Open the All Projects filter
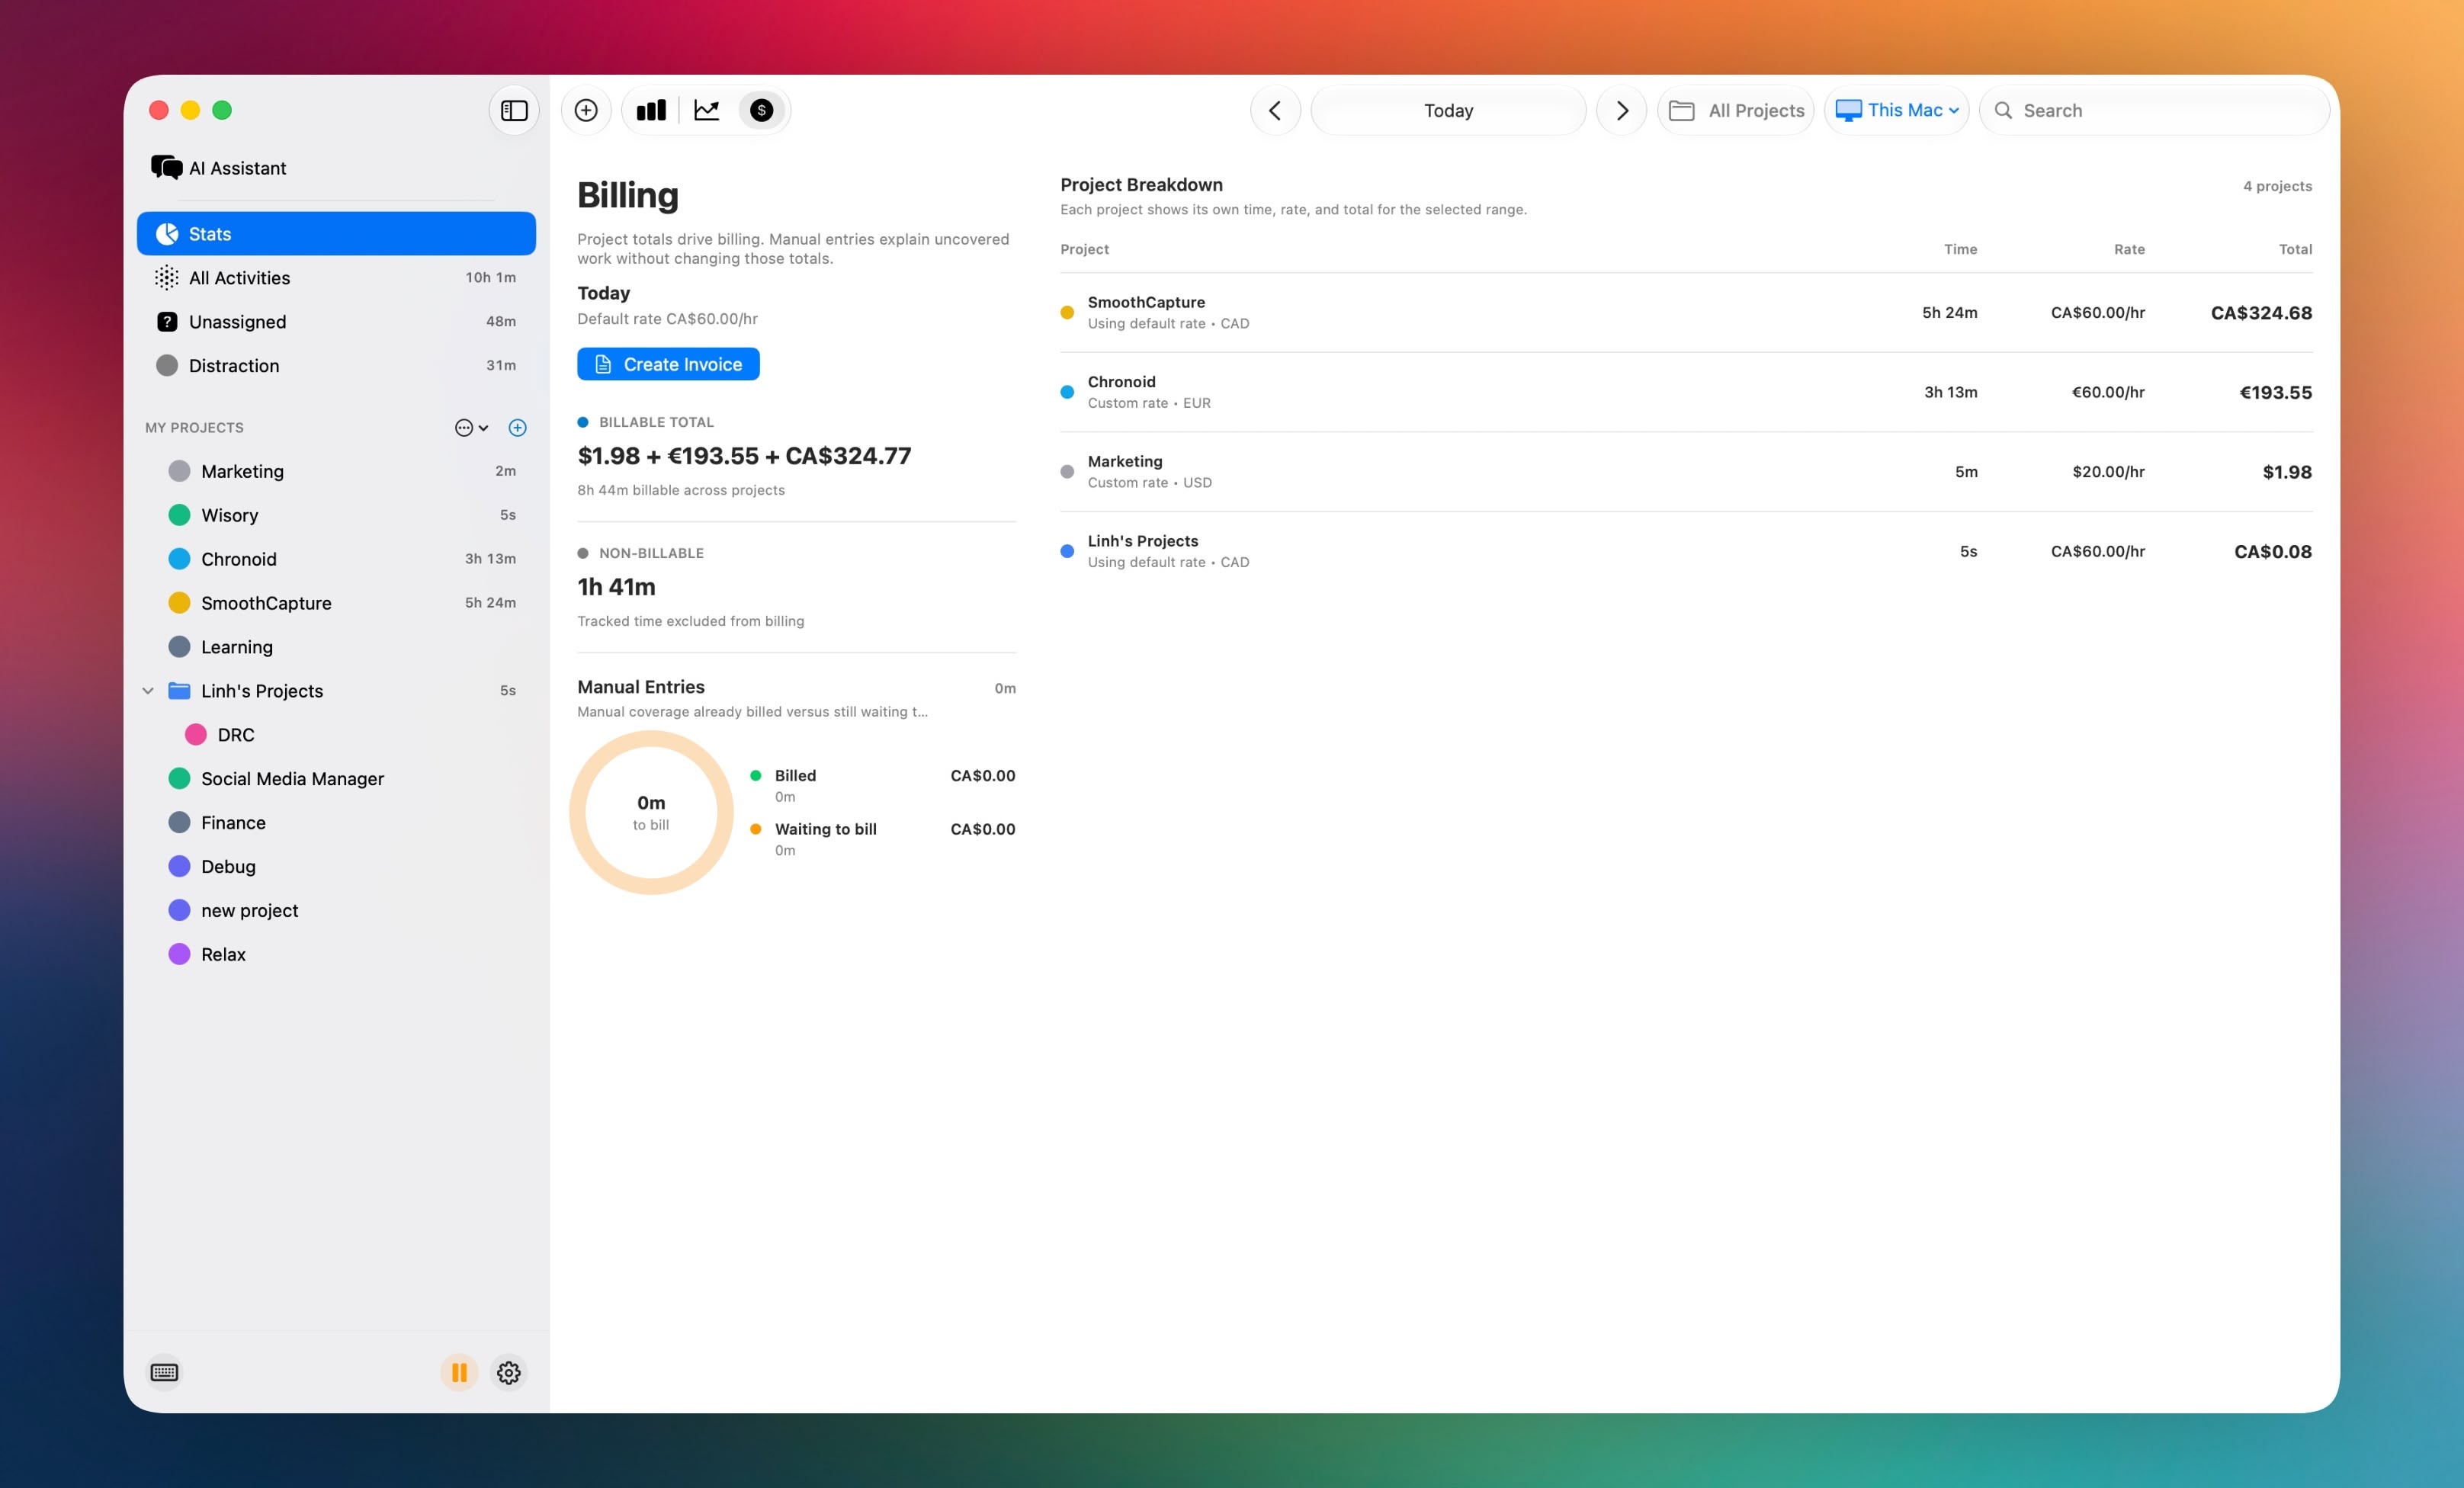This screenshot has width=2464, height=1488. pos(1736,110)
